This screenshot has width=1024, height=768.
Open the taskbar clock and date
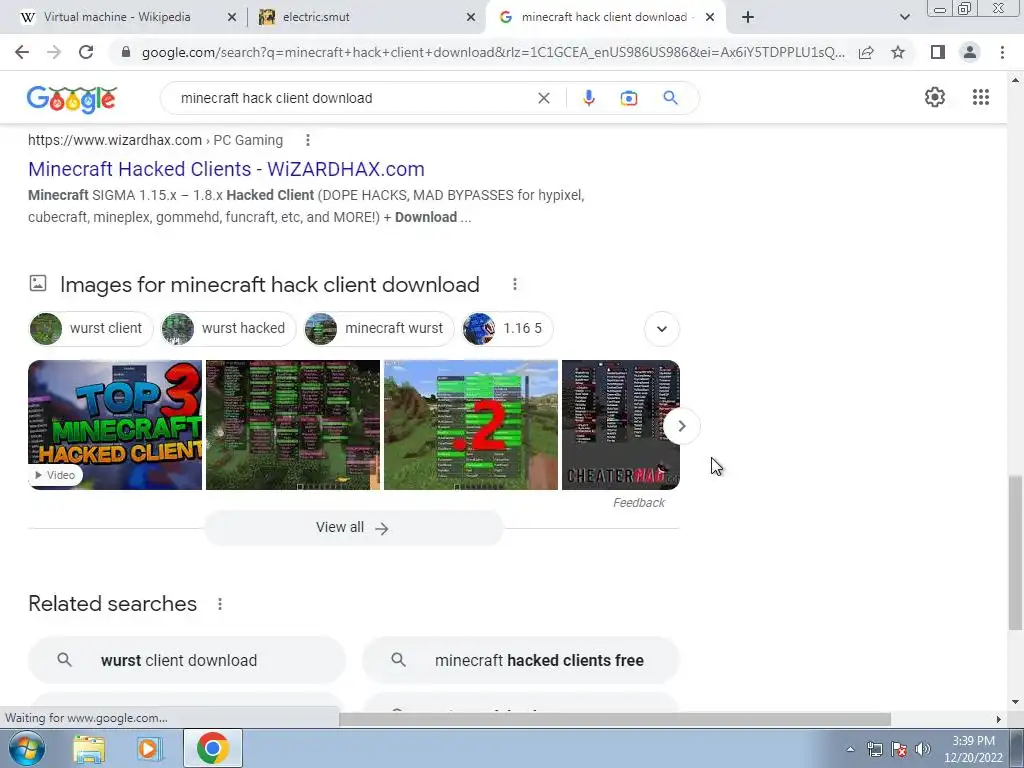[973, 749]
